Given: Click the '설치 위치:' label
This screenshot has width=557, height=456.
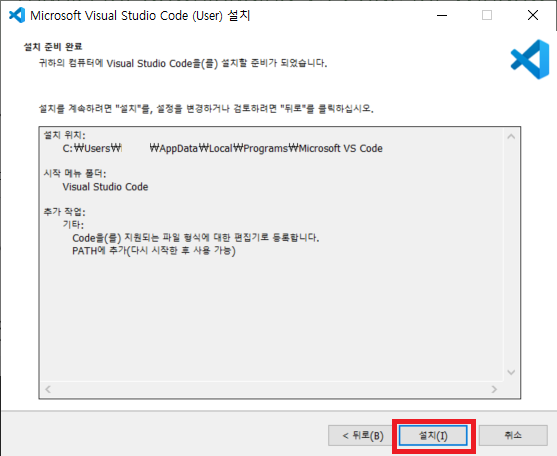Looking at the screenshot, I should [x=64, y=135].
